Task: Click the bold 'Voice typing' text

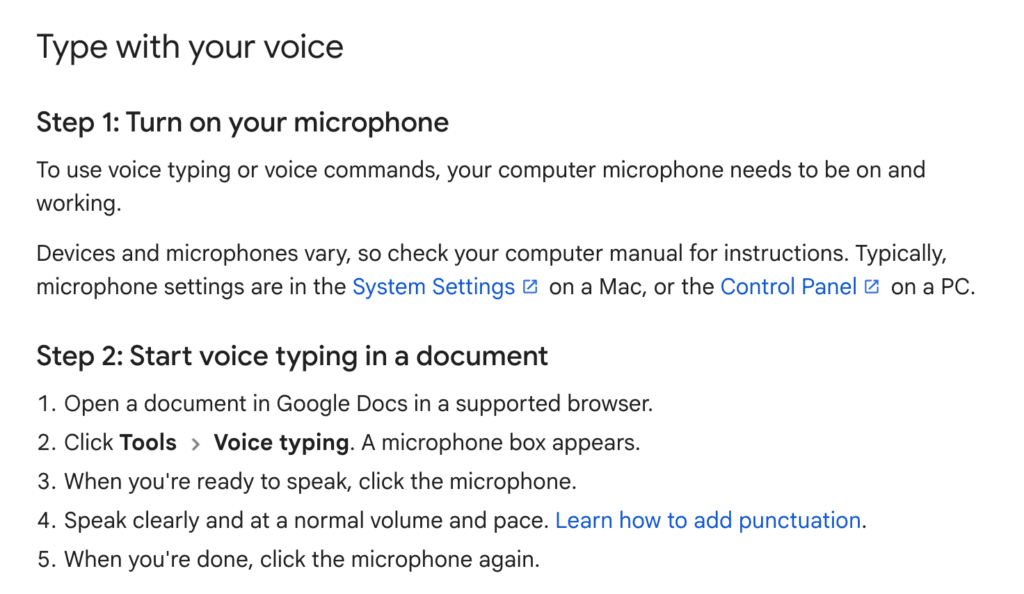Action: click(281, 442)
